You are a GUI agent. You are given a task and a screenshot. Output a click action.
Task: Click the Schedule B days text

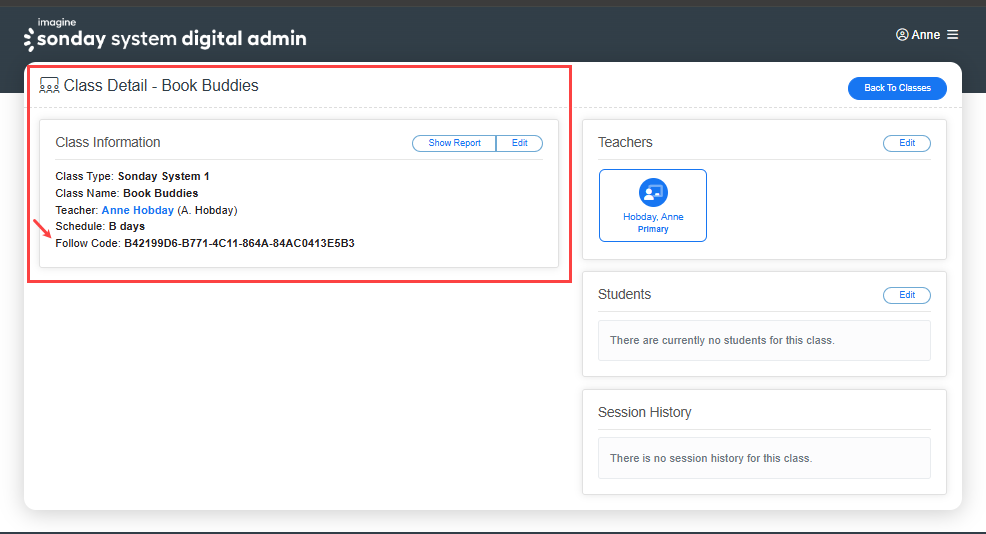tap(100, 226)
